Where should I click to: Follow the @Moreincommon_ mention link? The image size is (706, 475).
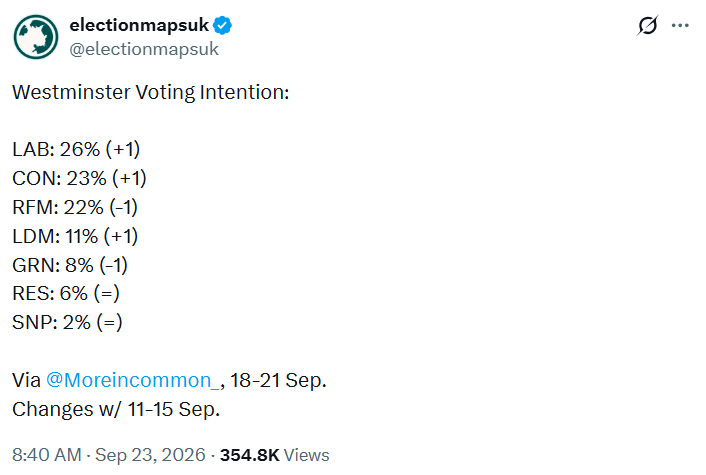pyautogui.click(x=132, y=380)
